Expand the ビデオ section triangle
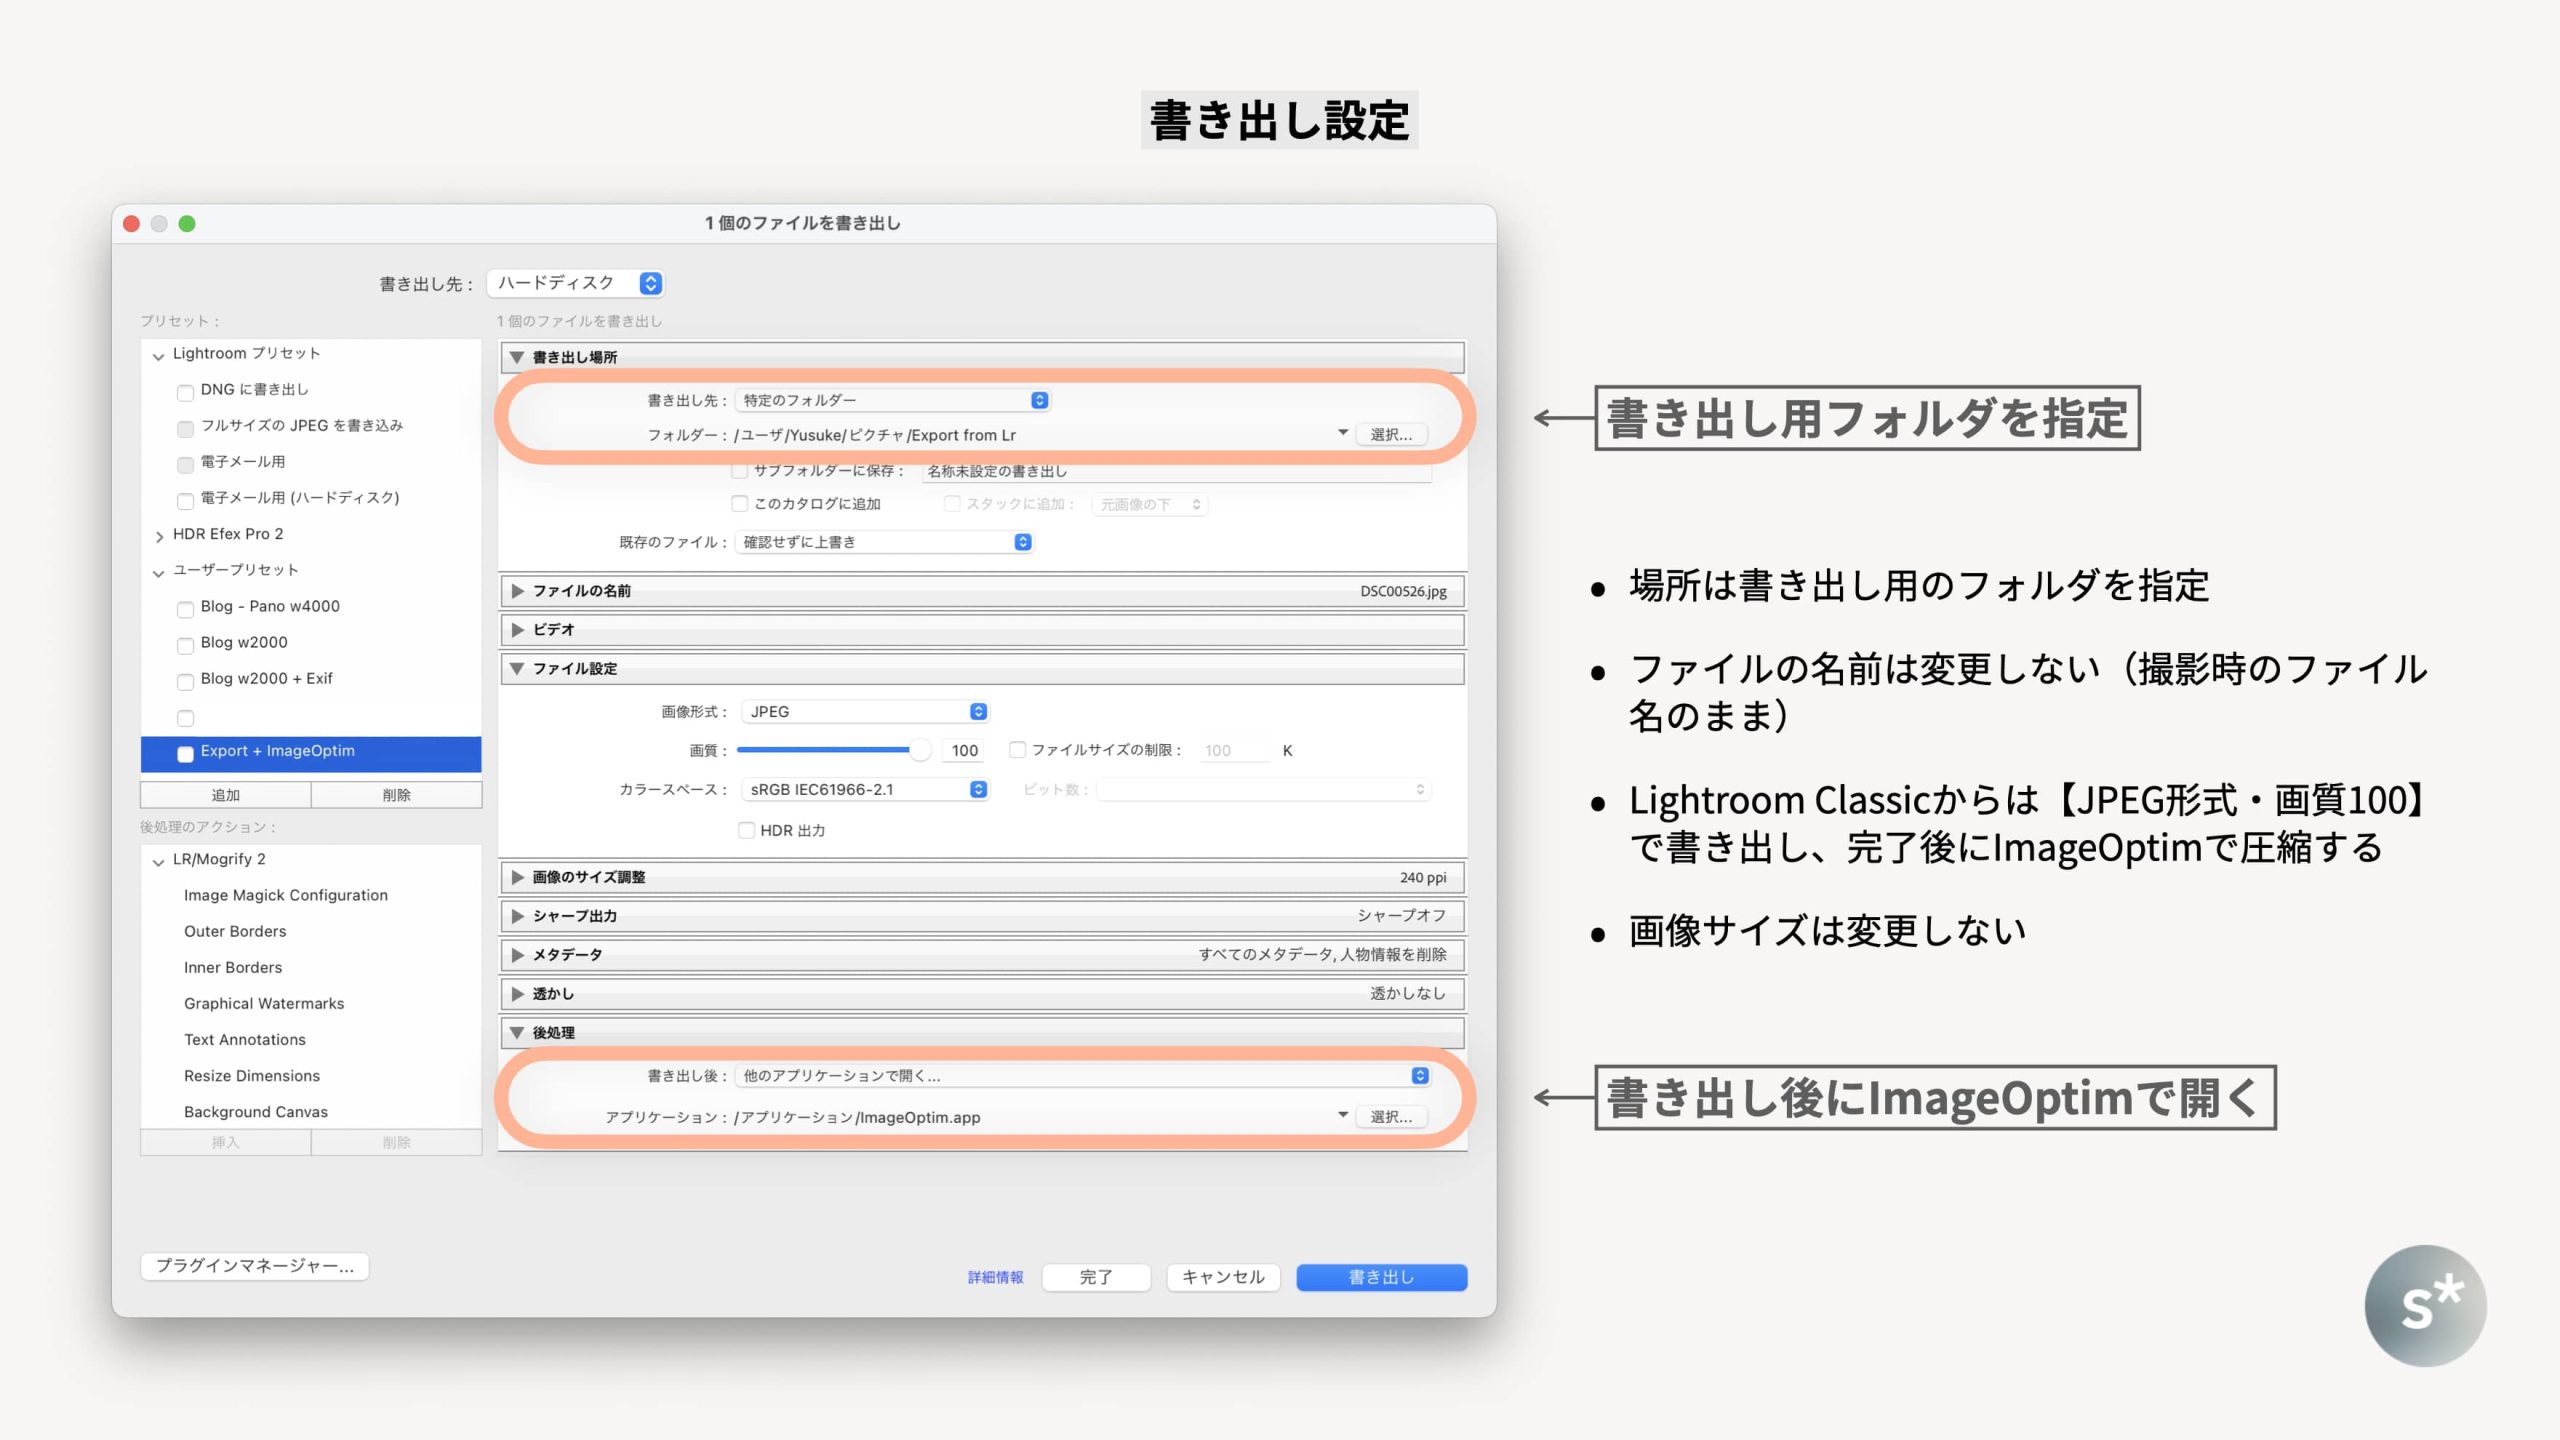This screenshot has height=1440, width=2560. pos(517,630)
